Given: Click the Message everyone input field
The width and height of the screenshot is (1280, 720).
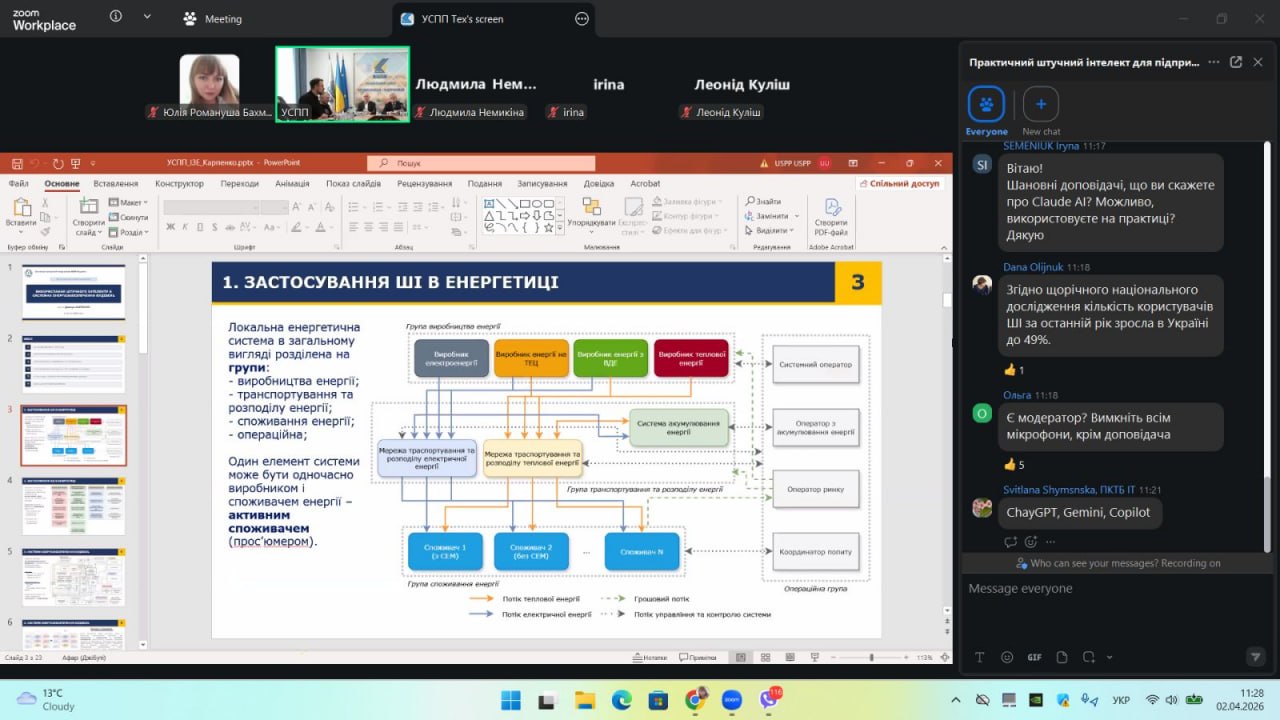Looking at the screenshot, I should pos(1100,589).
